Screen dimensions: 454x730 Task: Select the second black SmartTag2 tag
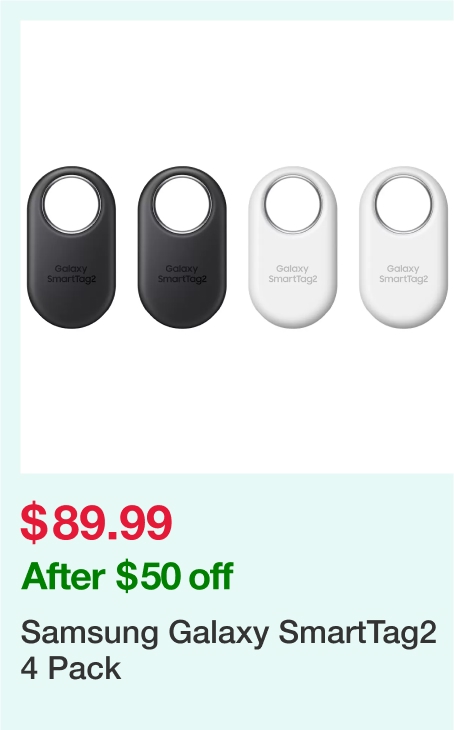[182, 247]
